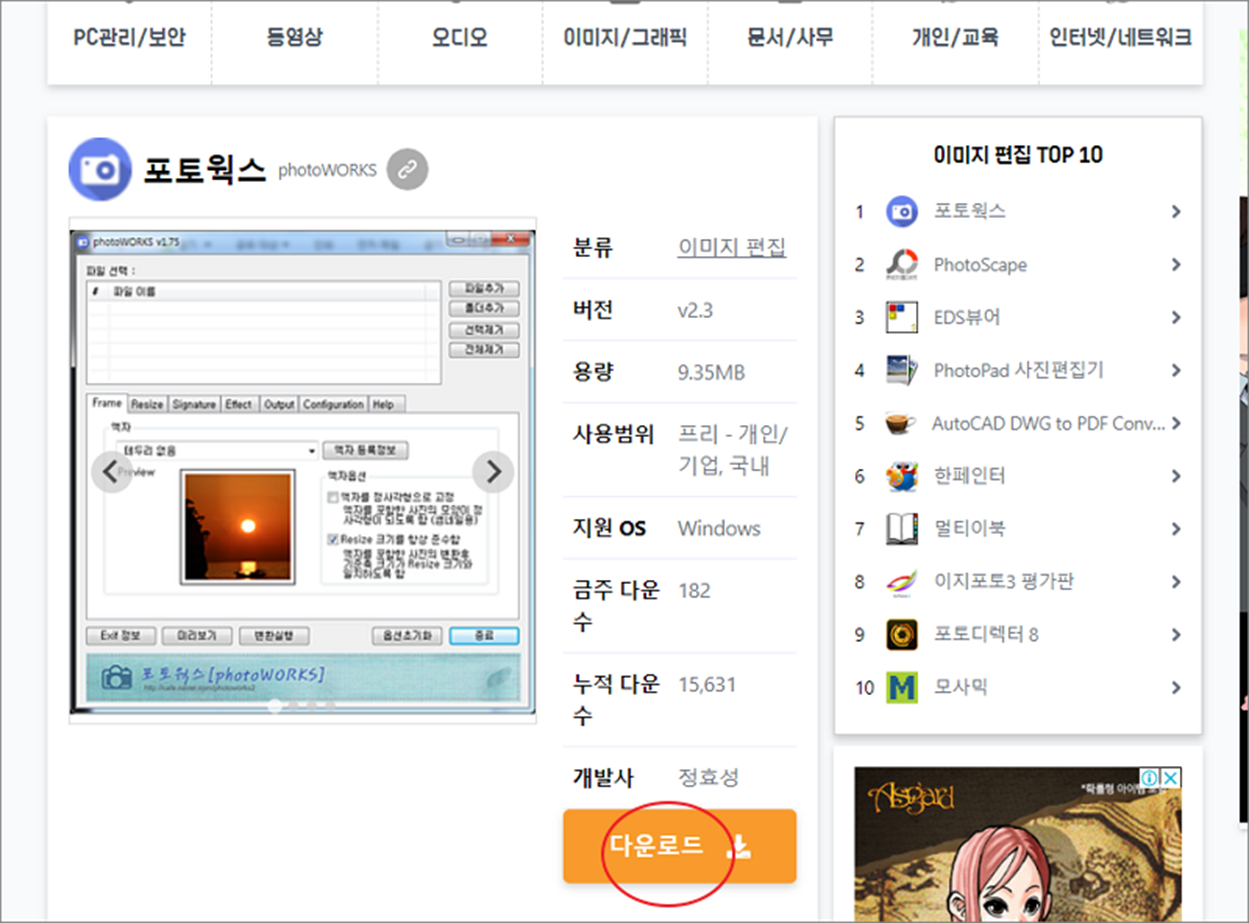Expand the 모사믹 row chevron
The height and width of the screenshot is (923, 1249).
[1176, 688]
